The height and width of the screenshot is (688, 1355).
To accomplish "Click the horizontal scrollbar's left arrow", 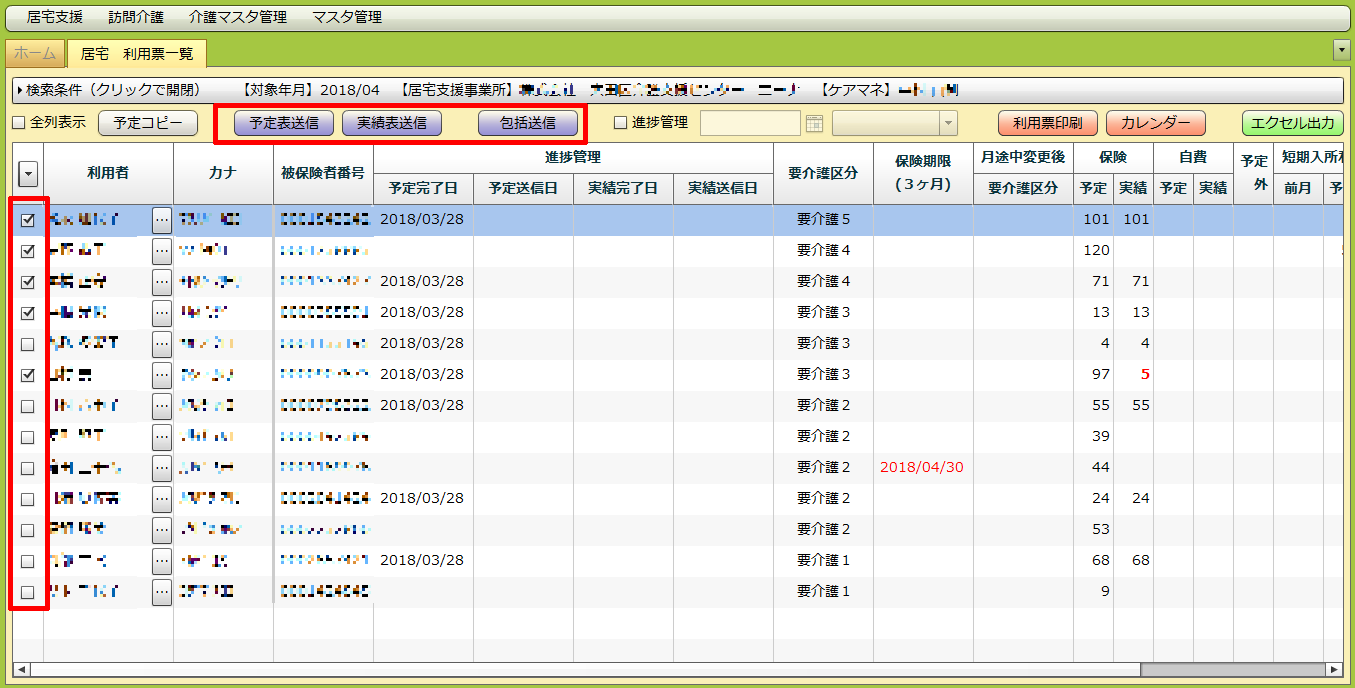I will click(x=20, y=669).
